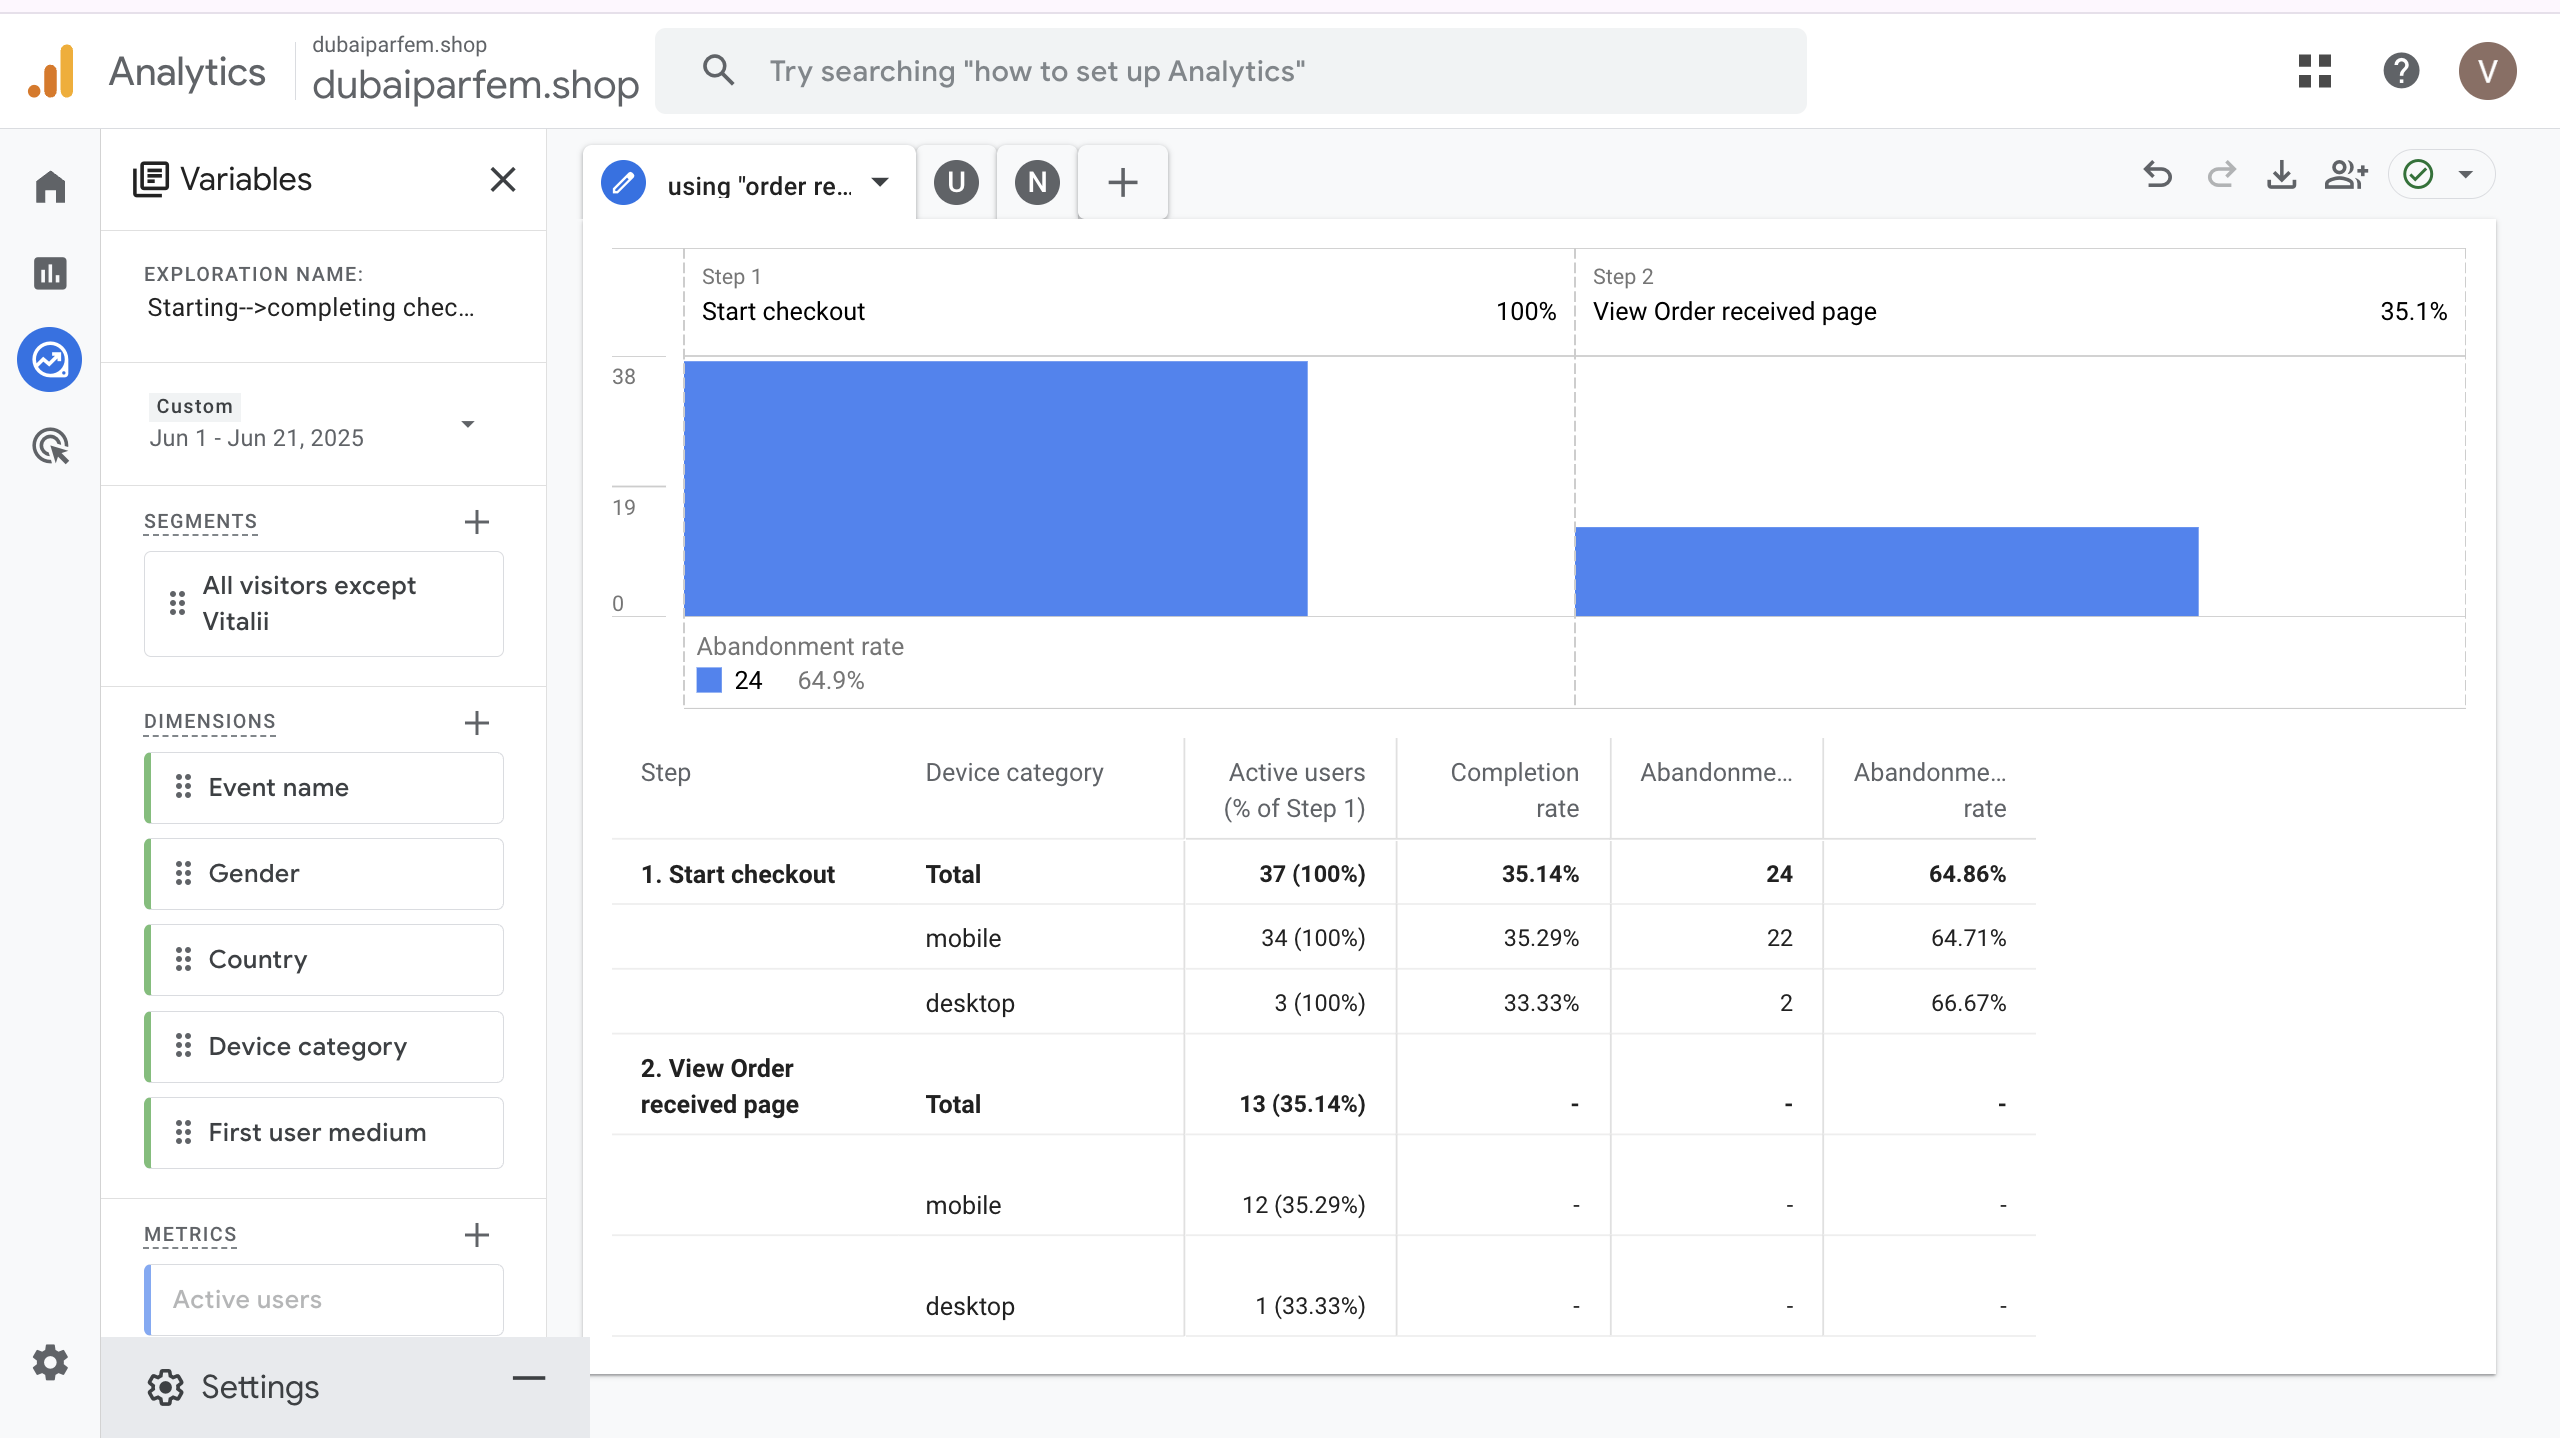The height and width of the screenshot is (1438, 2560).
Task: Add a new segment
Action: coord(477,522)
